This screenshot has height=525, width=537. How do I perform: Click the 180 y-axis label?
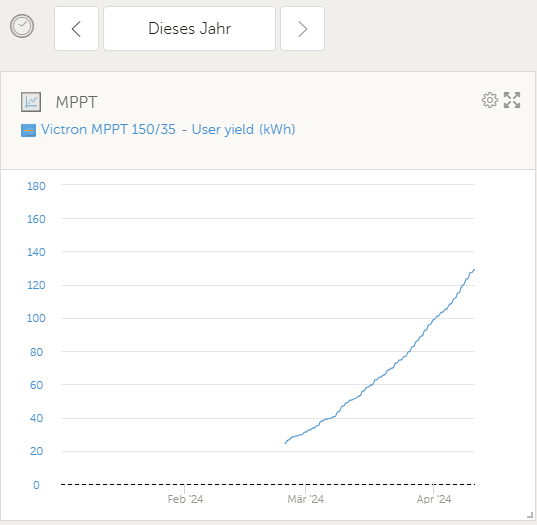point(36,186)
